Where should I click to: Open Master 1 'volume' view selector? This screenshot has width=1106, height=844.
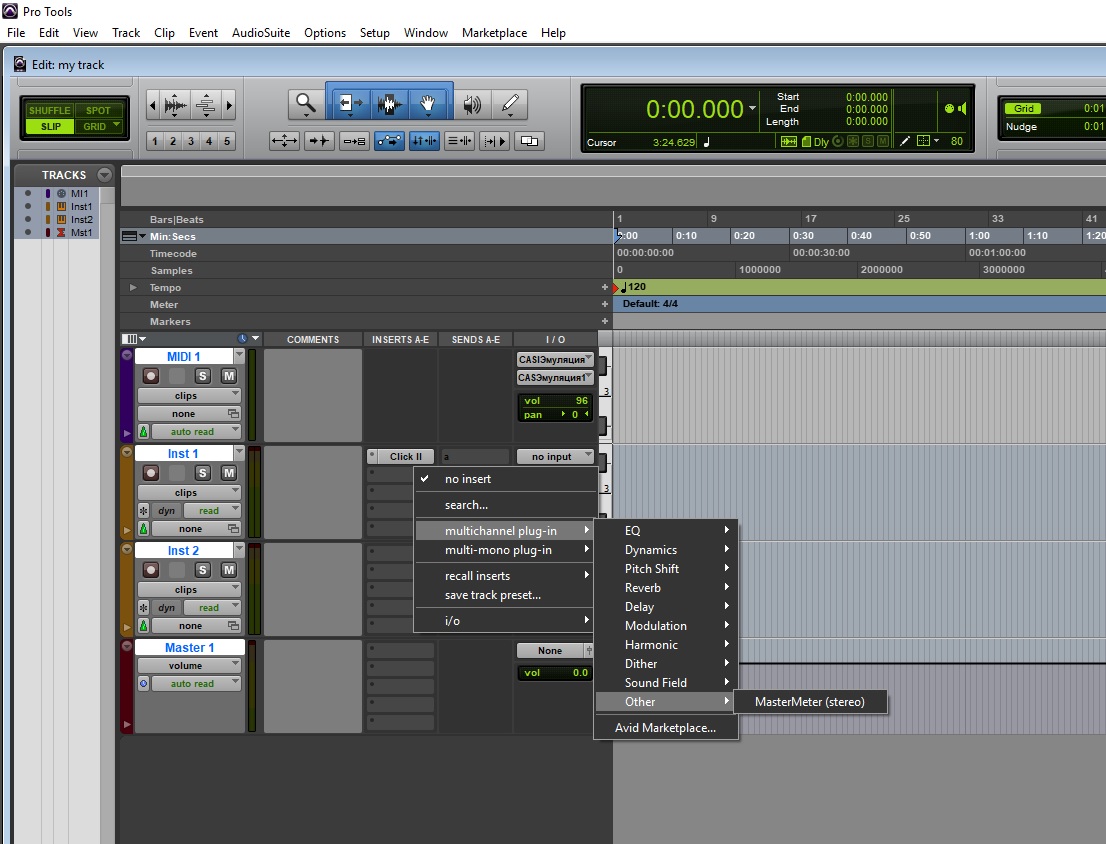[188, 666]
